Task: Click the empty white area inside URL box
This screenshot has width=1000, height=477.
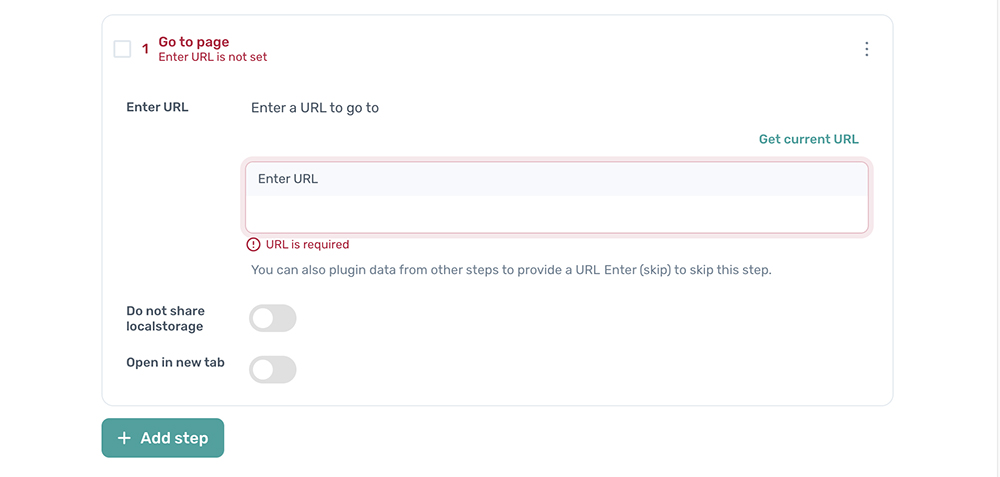Action: pyautogui.click(x=556, y=214)
